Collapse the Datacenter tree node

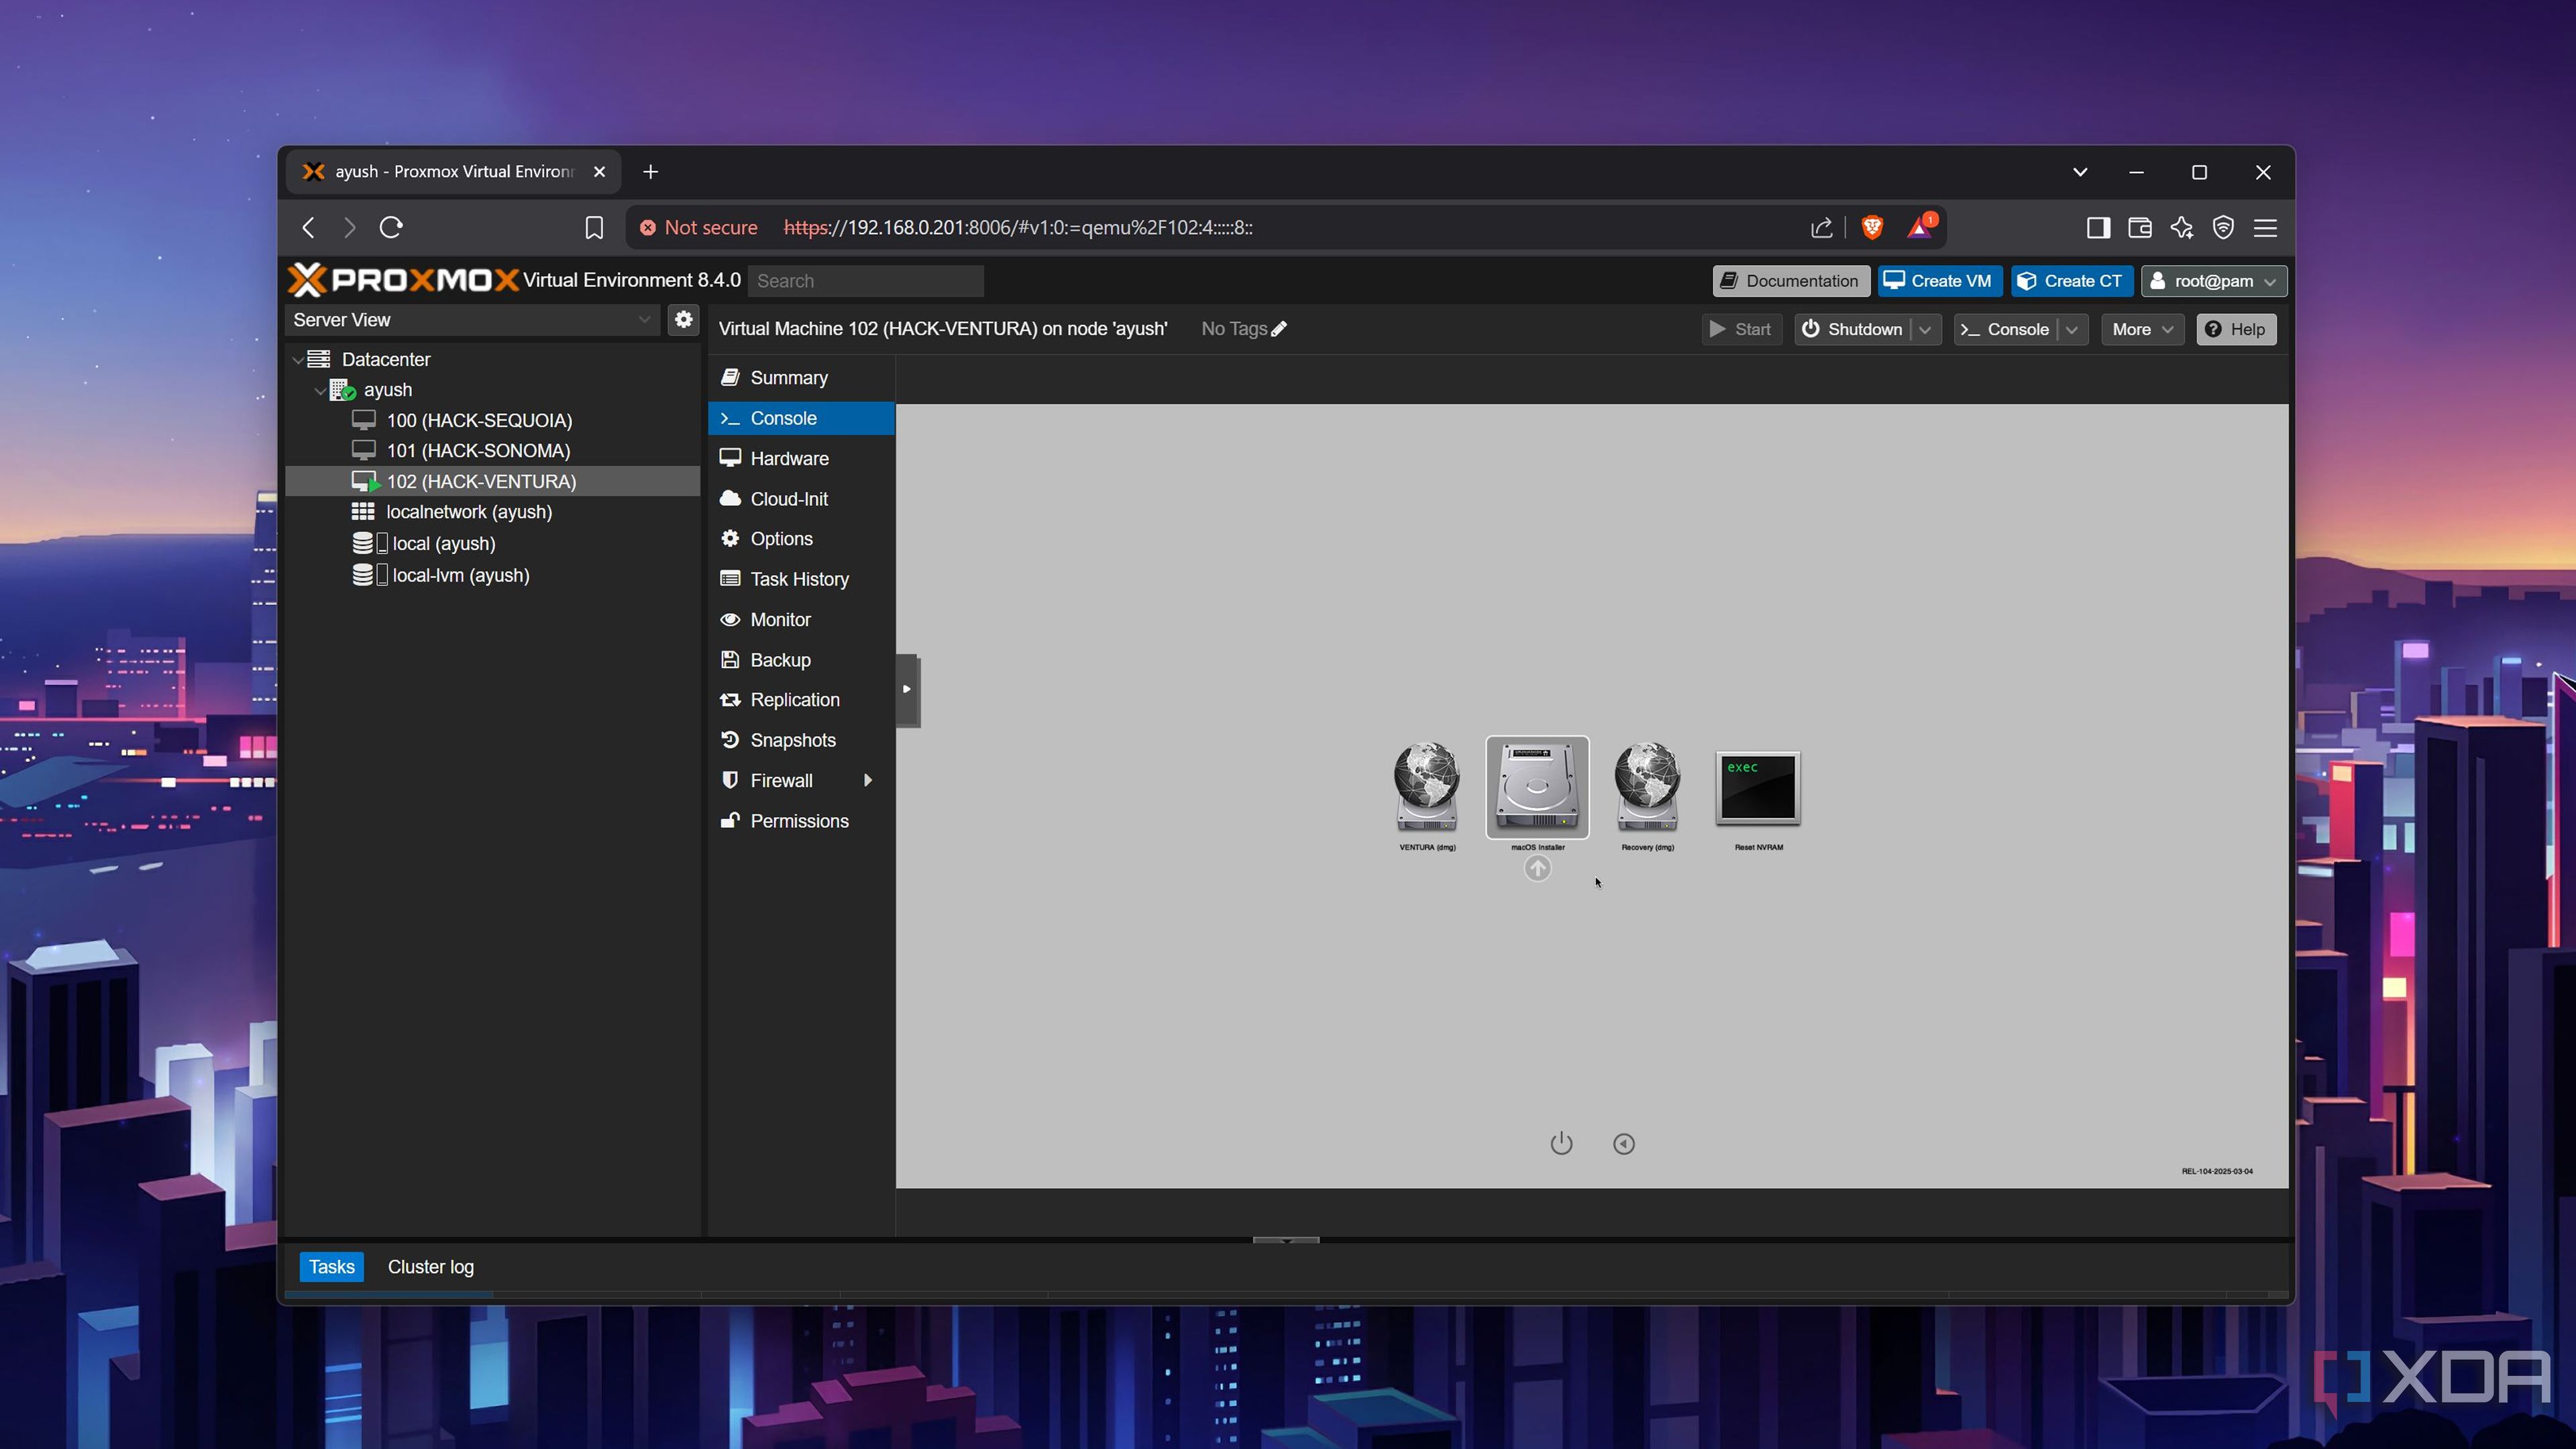coord(297,360)
